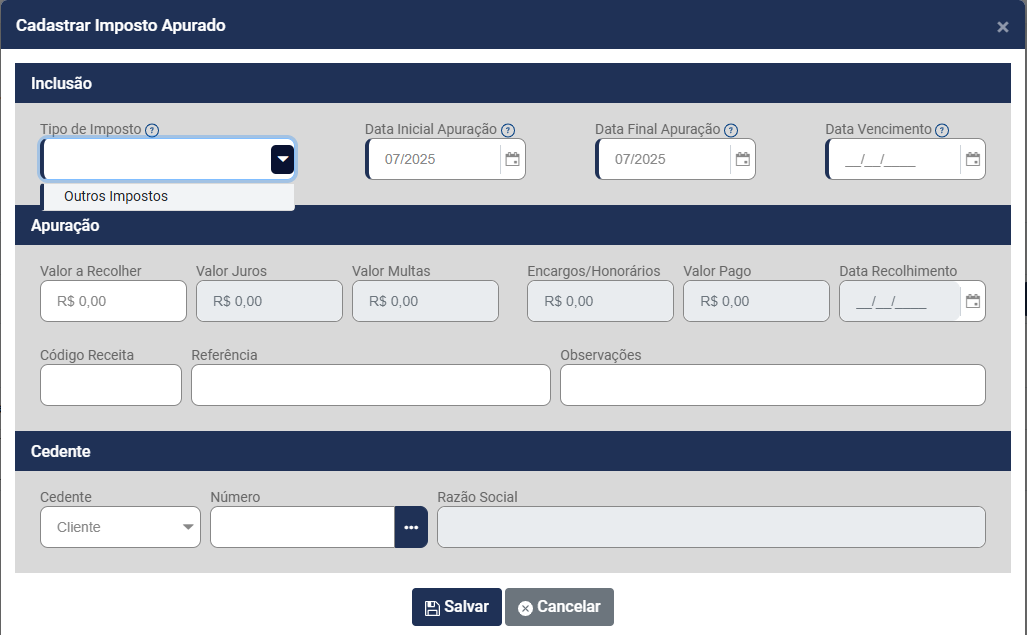Select the Valor Multas field
Image resolution: width=1027 pixels, height=635 pixels.
point(425,301)
